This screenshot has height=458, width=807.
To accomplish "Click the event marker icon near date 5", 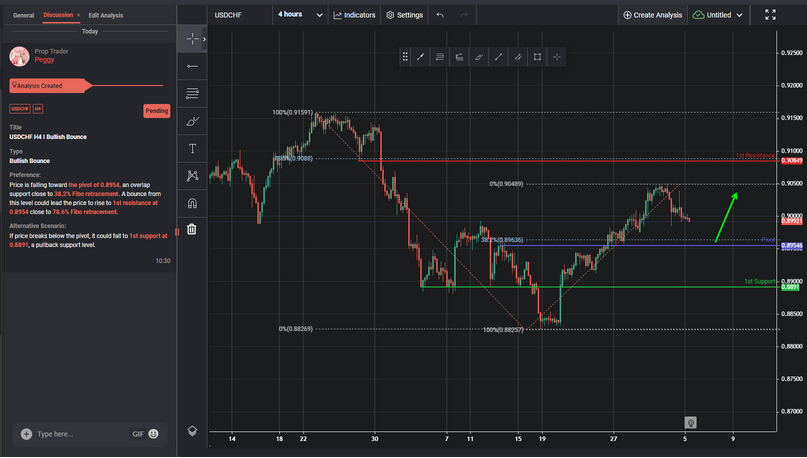I will 691,422.
